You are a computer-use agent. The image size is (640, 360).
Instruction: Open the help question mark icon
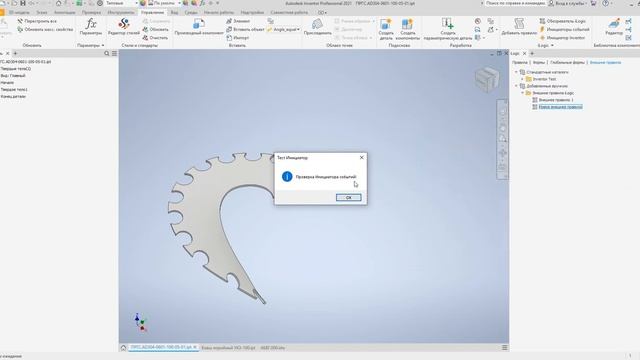[606, 3]
